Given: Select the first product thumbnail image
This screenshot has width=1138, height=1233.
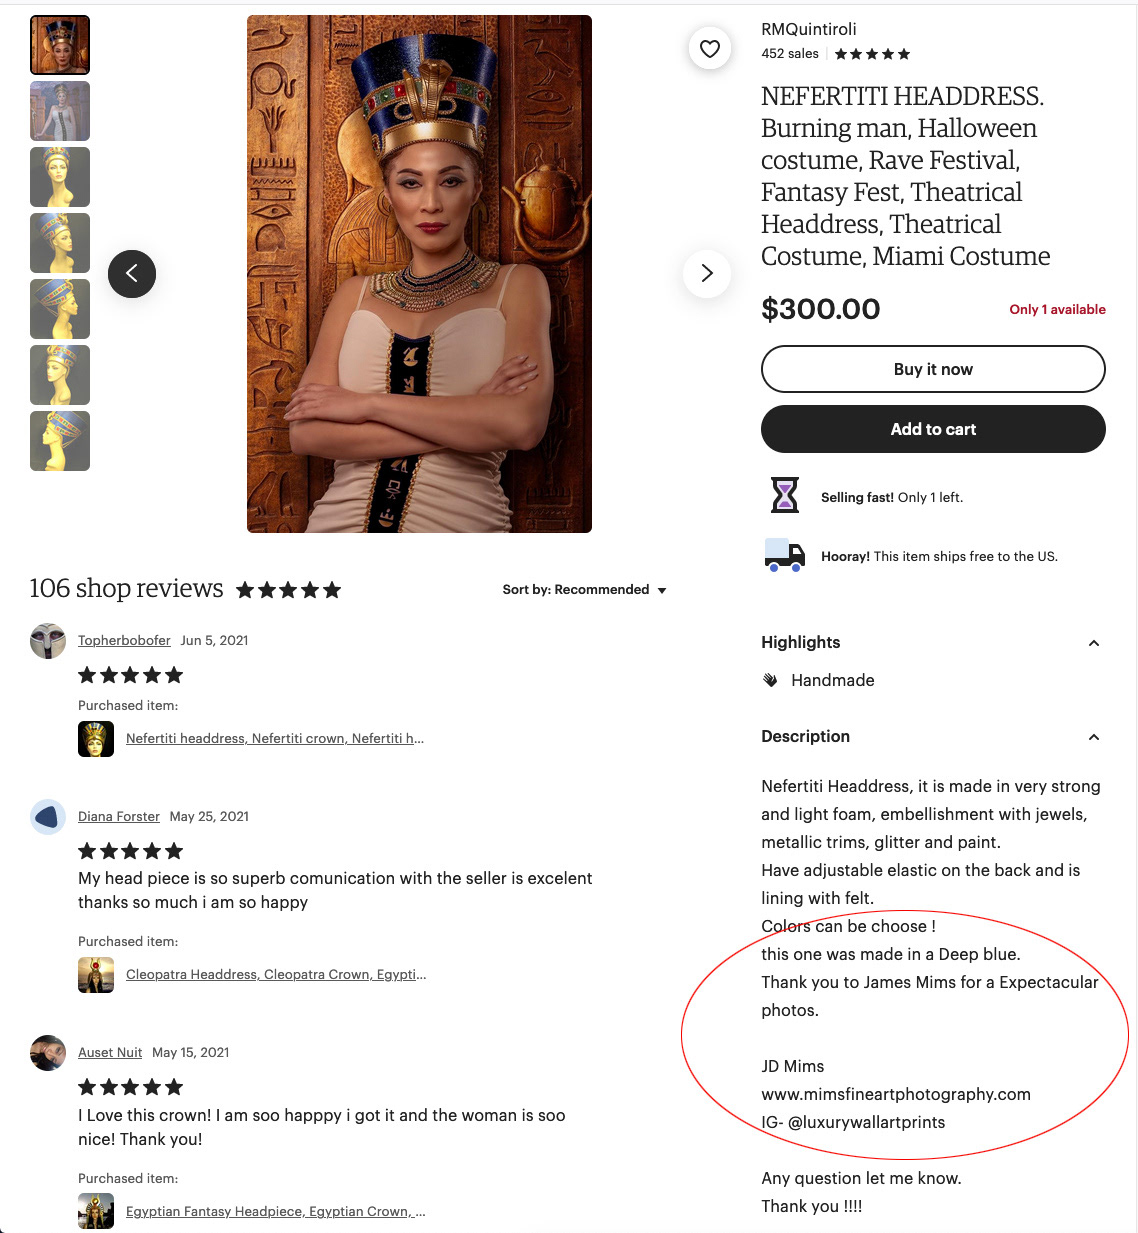Looking at the screenshot, I should [x=60, y=45].
